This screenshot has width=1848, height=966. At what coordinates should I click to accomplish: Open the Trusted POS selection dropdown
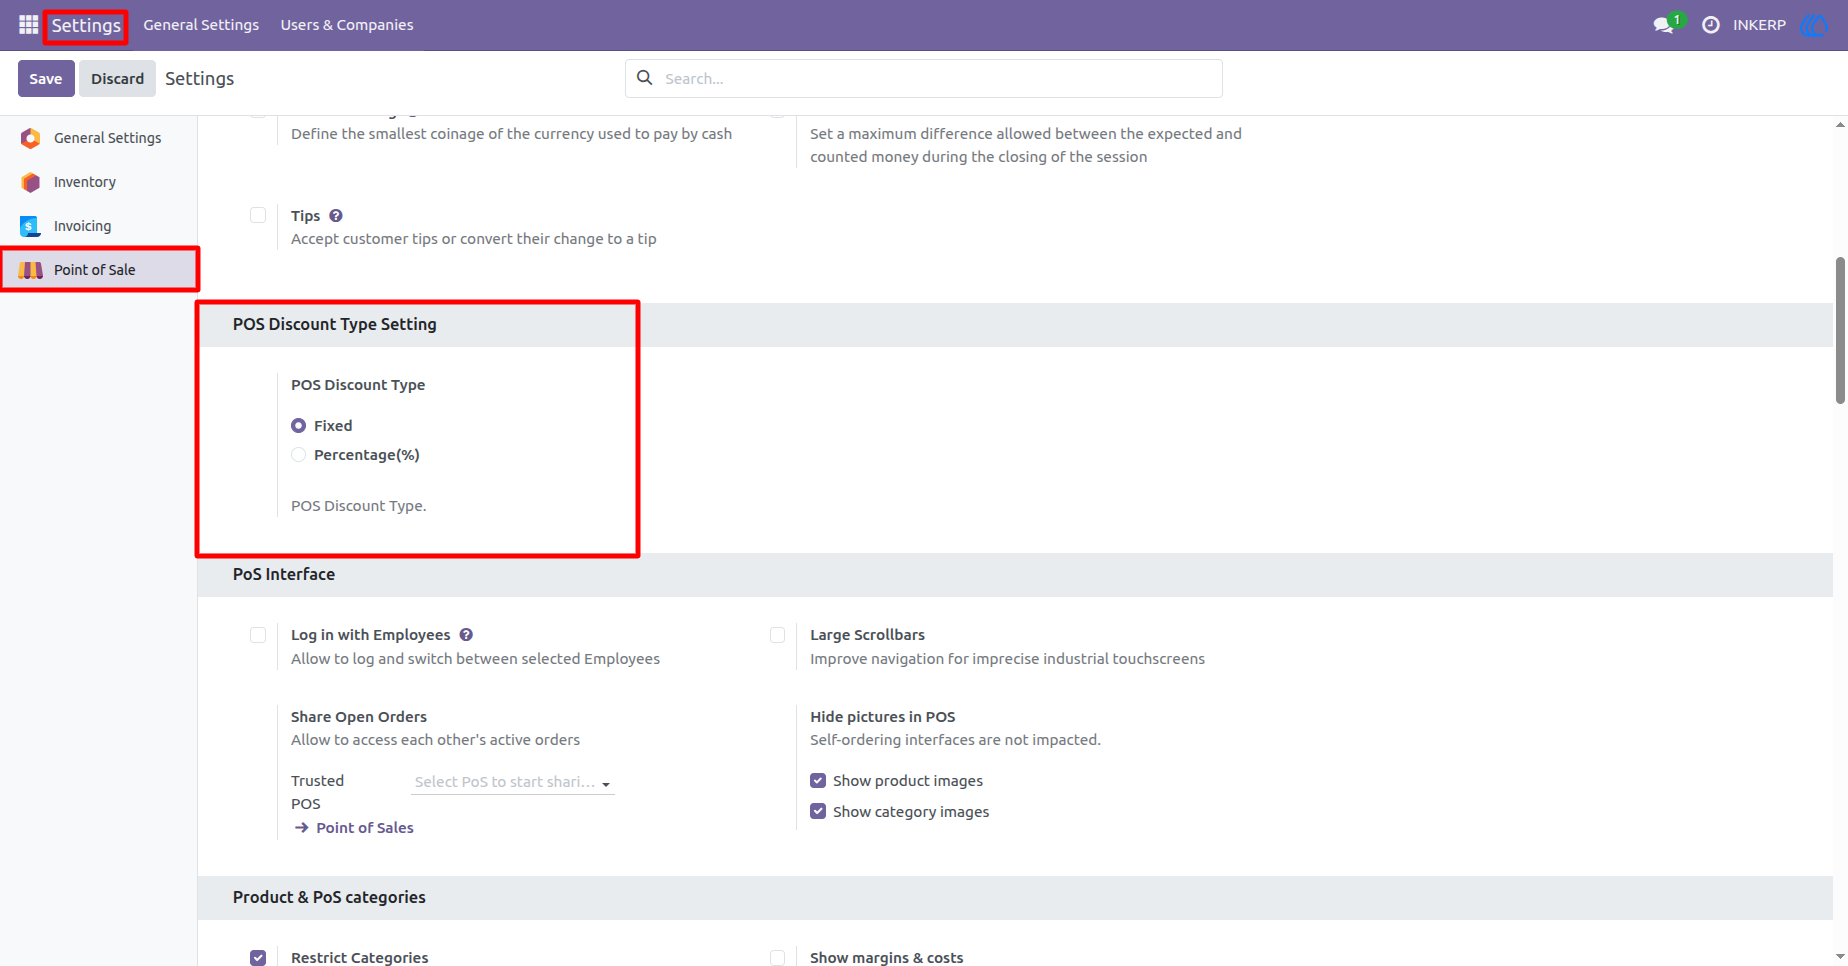(x=513, y=782)
